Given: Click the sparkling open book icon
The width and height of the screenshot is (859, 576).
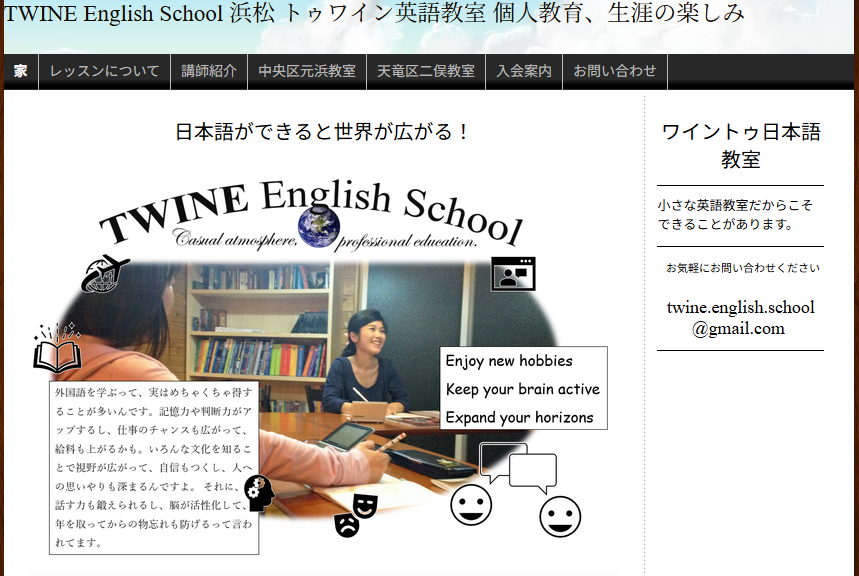Looking at the screenshot, I should tap(57, 349).
